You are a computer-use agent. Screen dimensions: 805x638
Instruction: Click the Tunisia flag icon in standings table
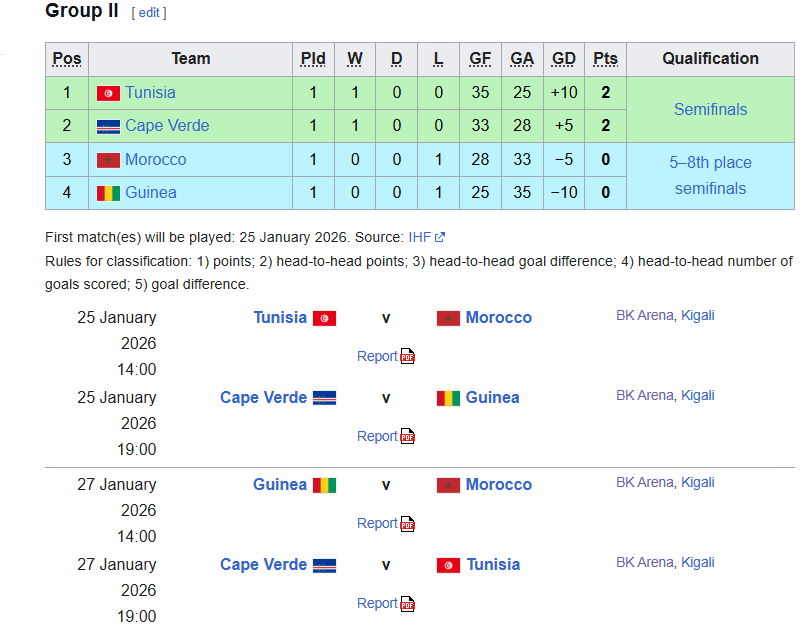pyautogui.click(x=108, y=93)
